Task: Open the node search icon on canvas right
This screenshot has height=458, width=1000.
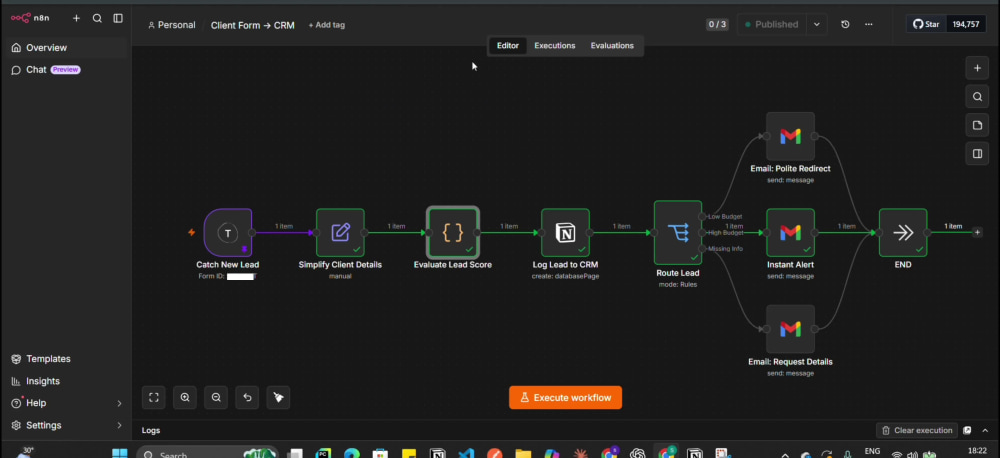Action: 977,97
